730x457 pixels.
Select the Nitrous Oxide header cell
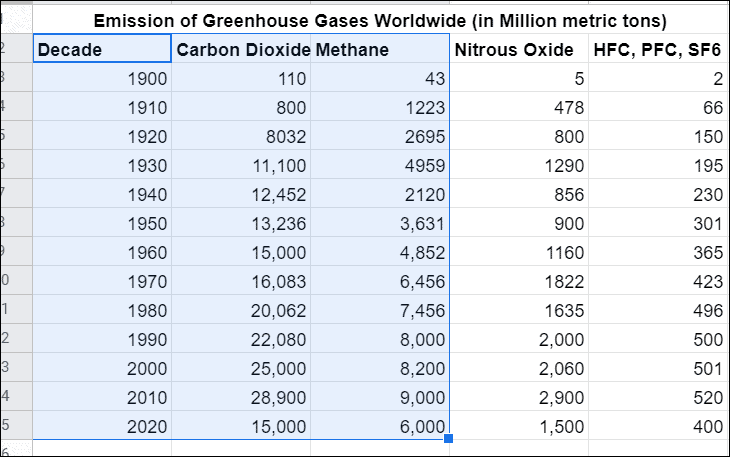click(x=519, y=48)
